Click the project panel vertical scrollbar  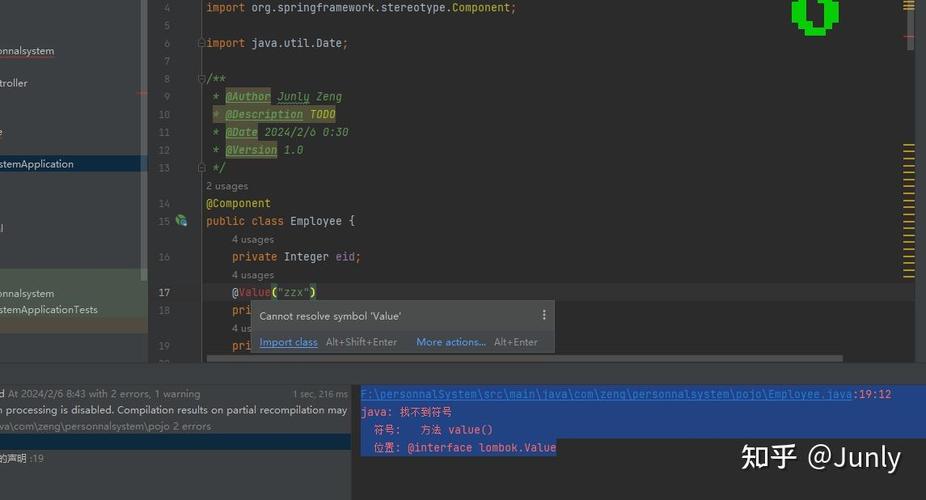144,140
